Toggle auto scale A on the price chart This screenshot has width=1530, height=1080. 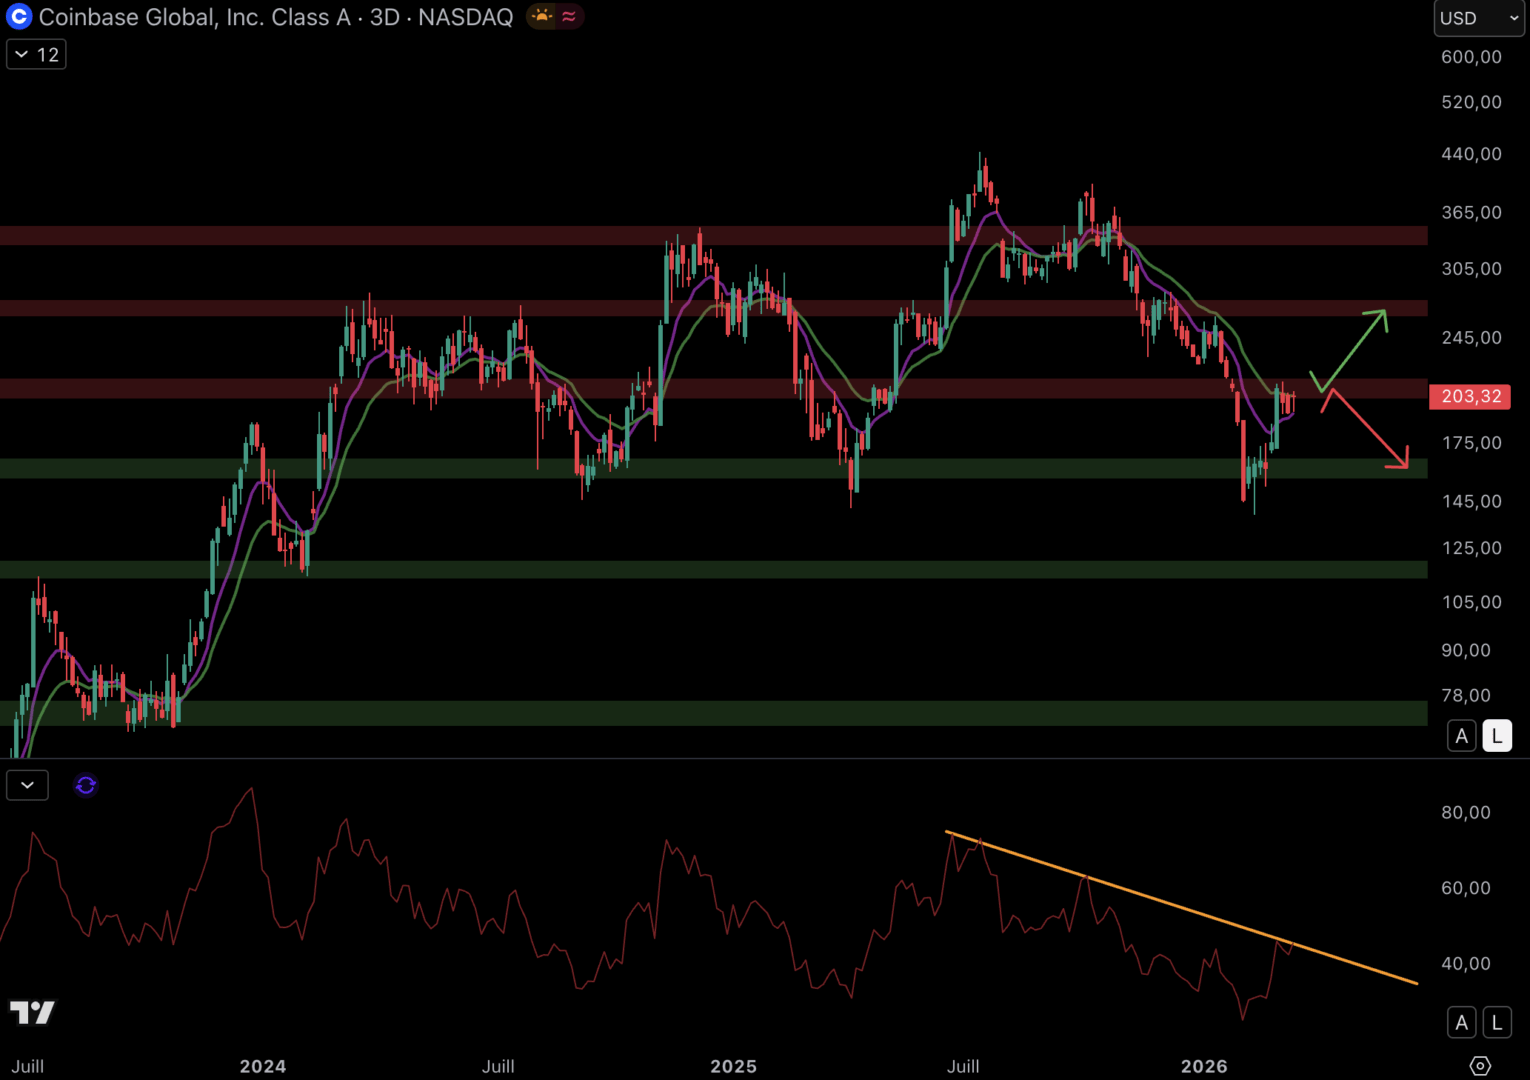click(x=1461, y=736)
